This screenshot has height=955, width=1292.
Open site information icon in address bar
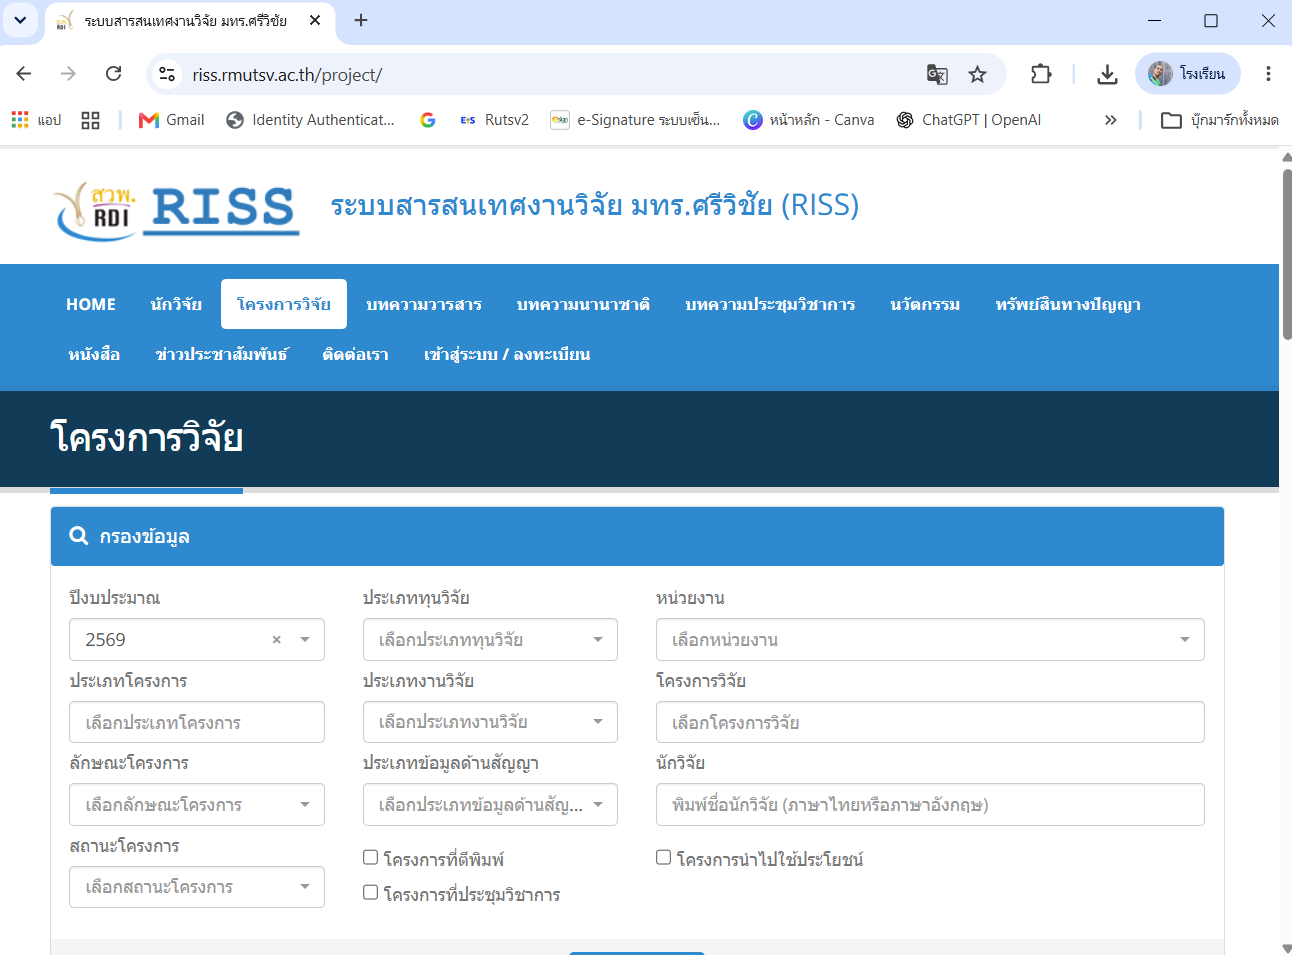point(167,74)
